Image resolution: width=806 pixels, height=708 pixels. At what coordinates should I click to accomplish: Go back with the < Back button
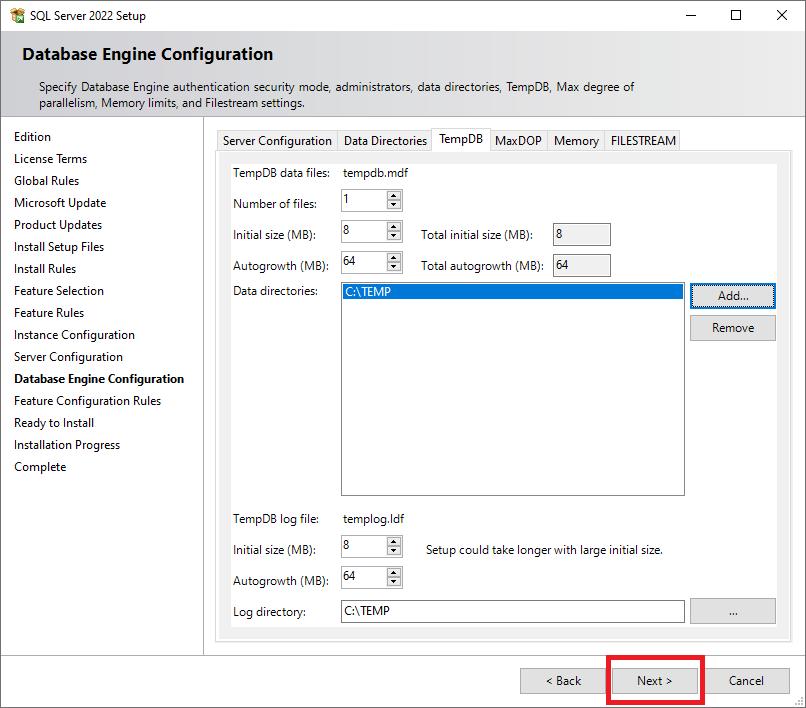point(563,681)
